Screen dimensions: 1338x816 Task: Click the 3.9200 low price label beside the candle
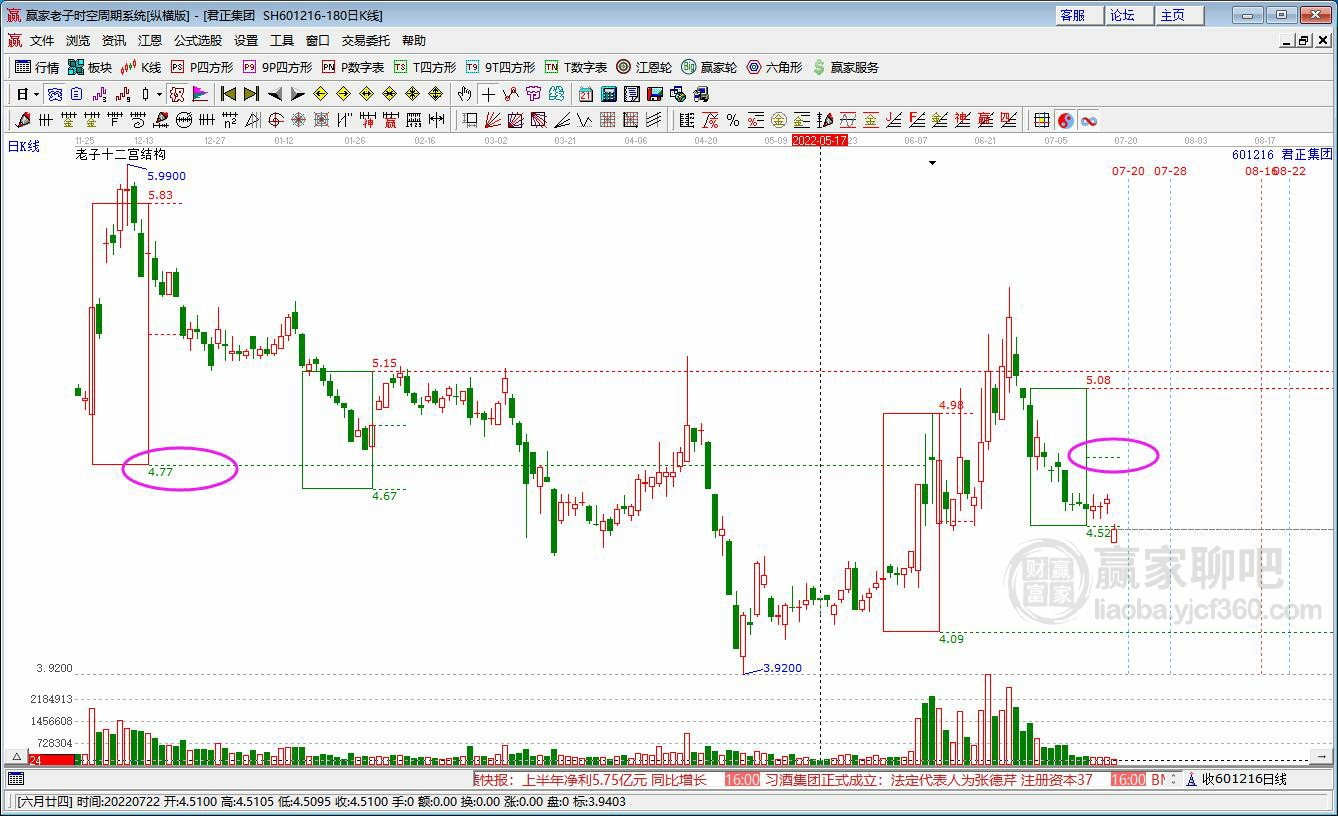pos(783,668)
